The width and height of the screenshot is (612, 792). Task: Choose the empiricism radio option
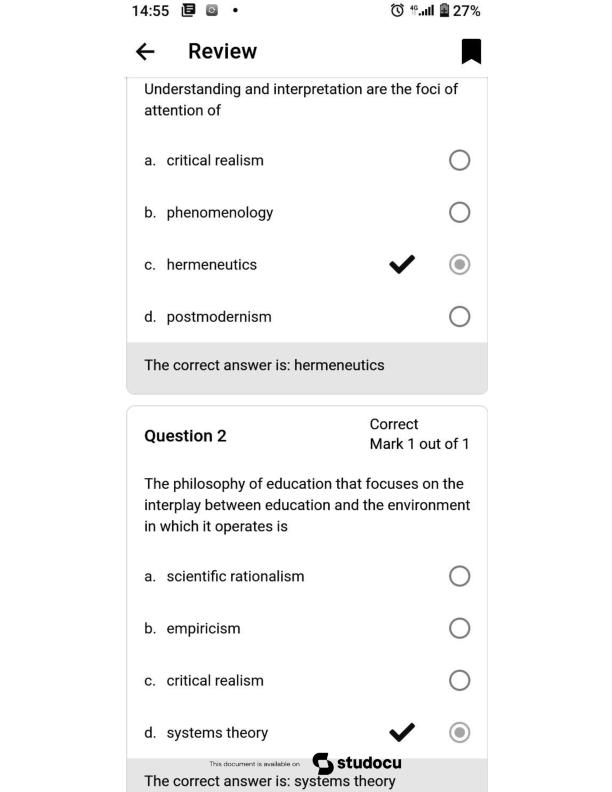pos(460,628)
